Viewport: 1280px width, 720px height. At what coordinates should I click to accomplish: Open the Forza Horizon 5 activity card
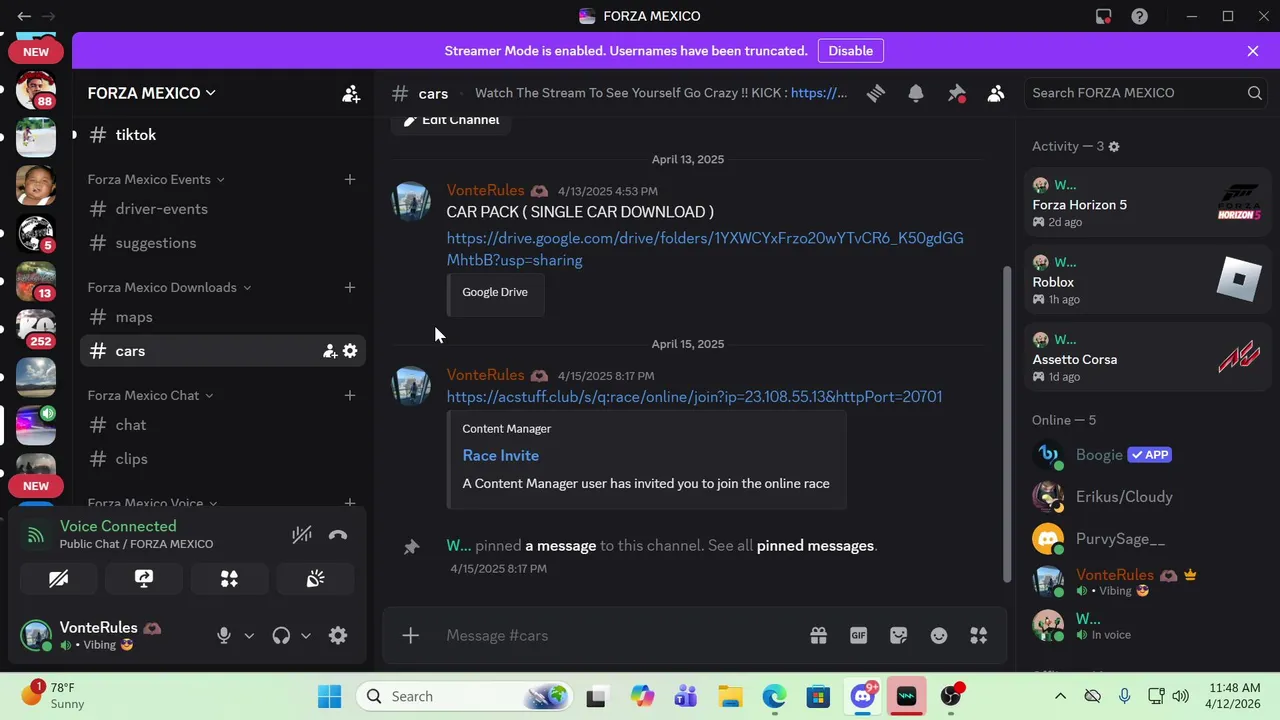coord(1147,204)
